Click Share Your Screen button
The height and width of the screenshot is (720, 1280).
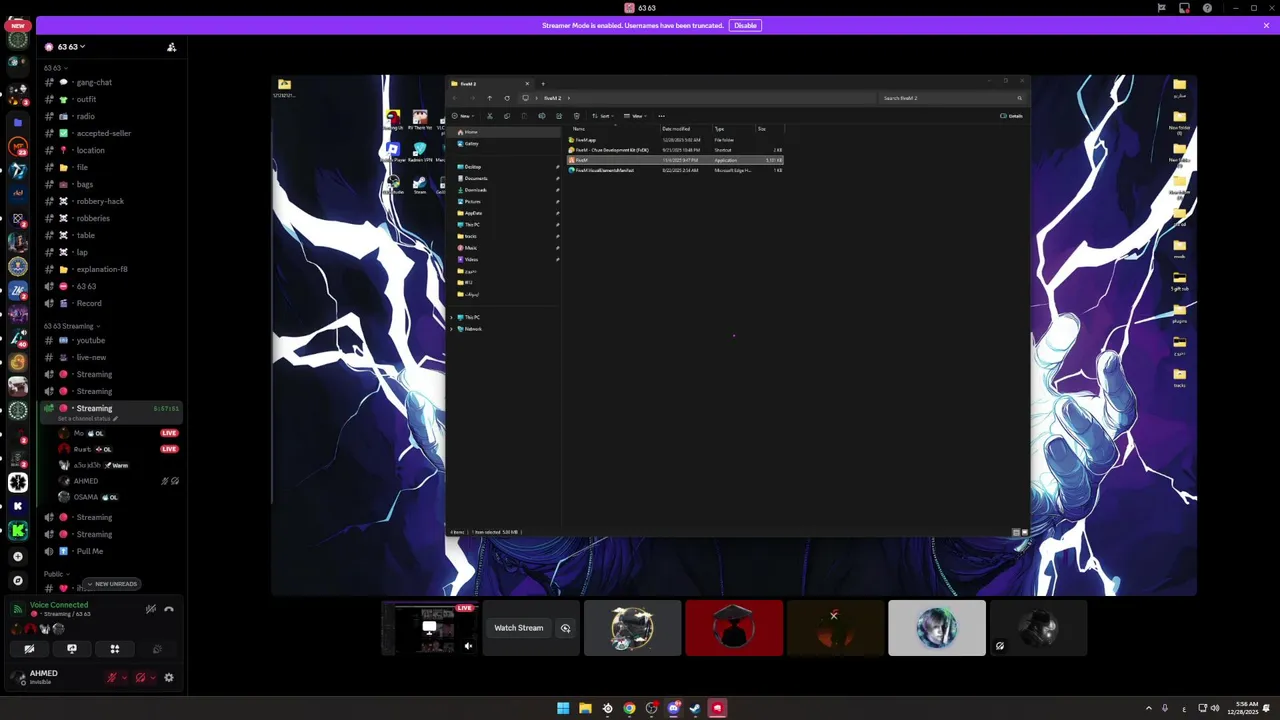tap(72, 649)
